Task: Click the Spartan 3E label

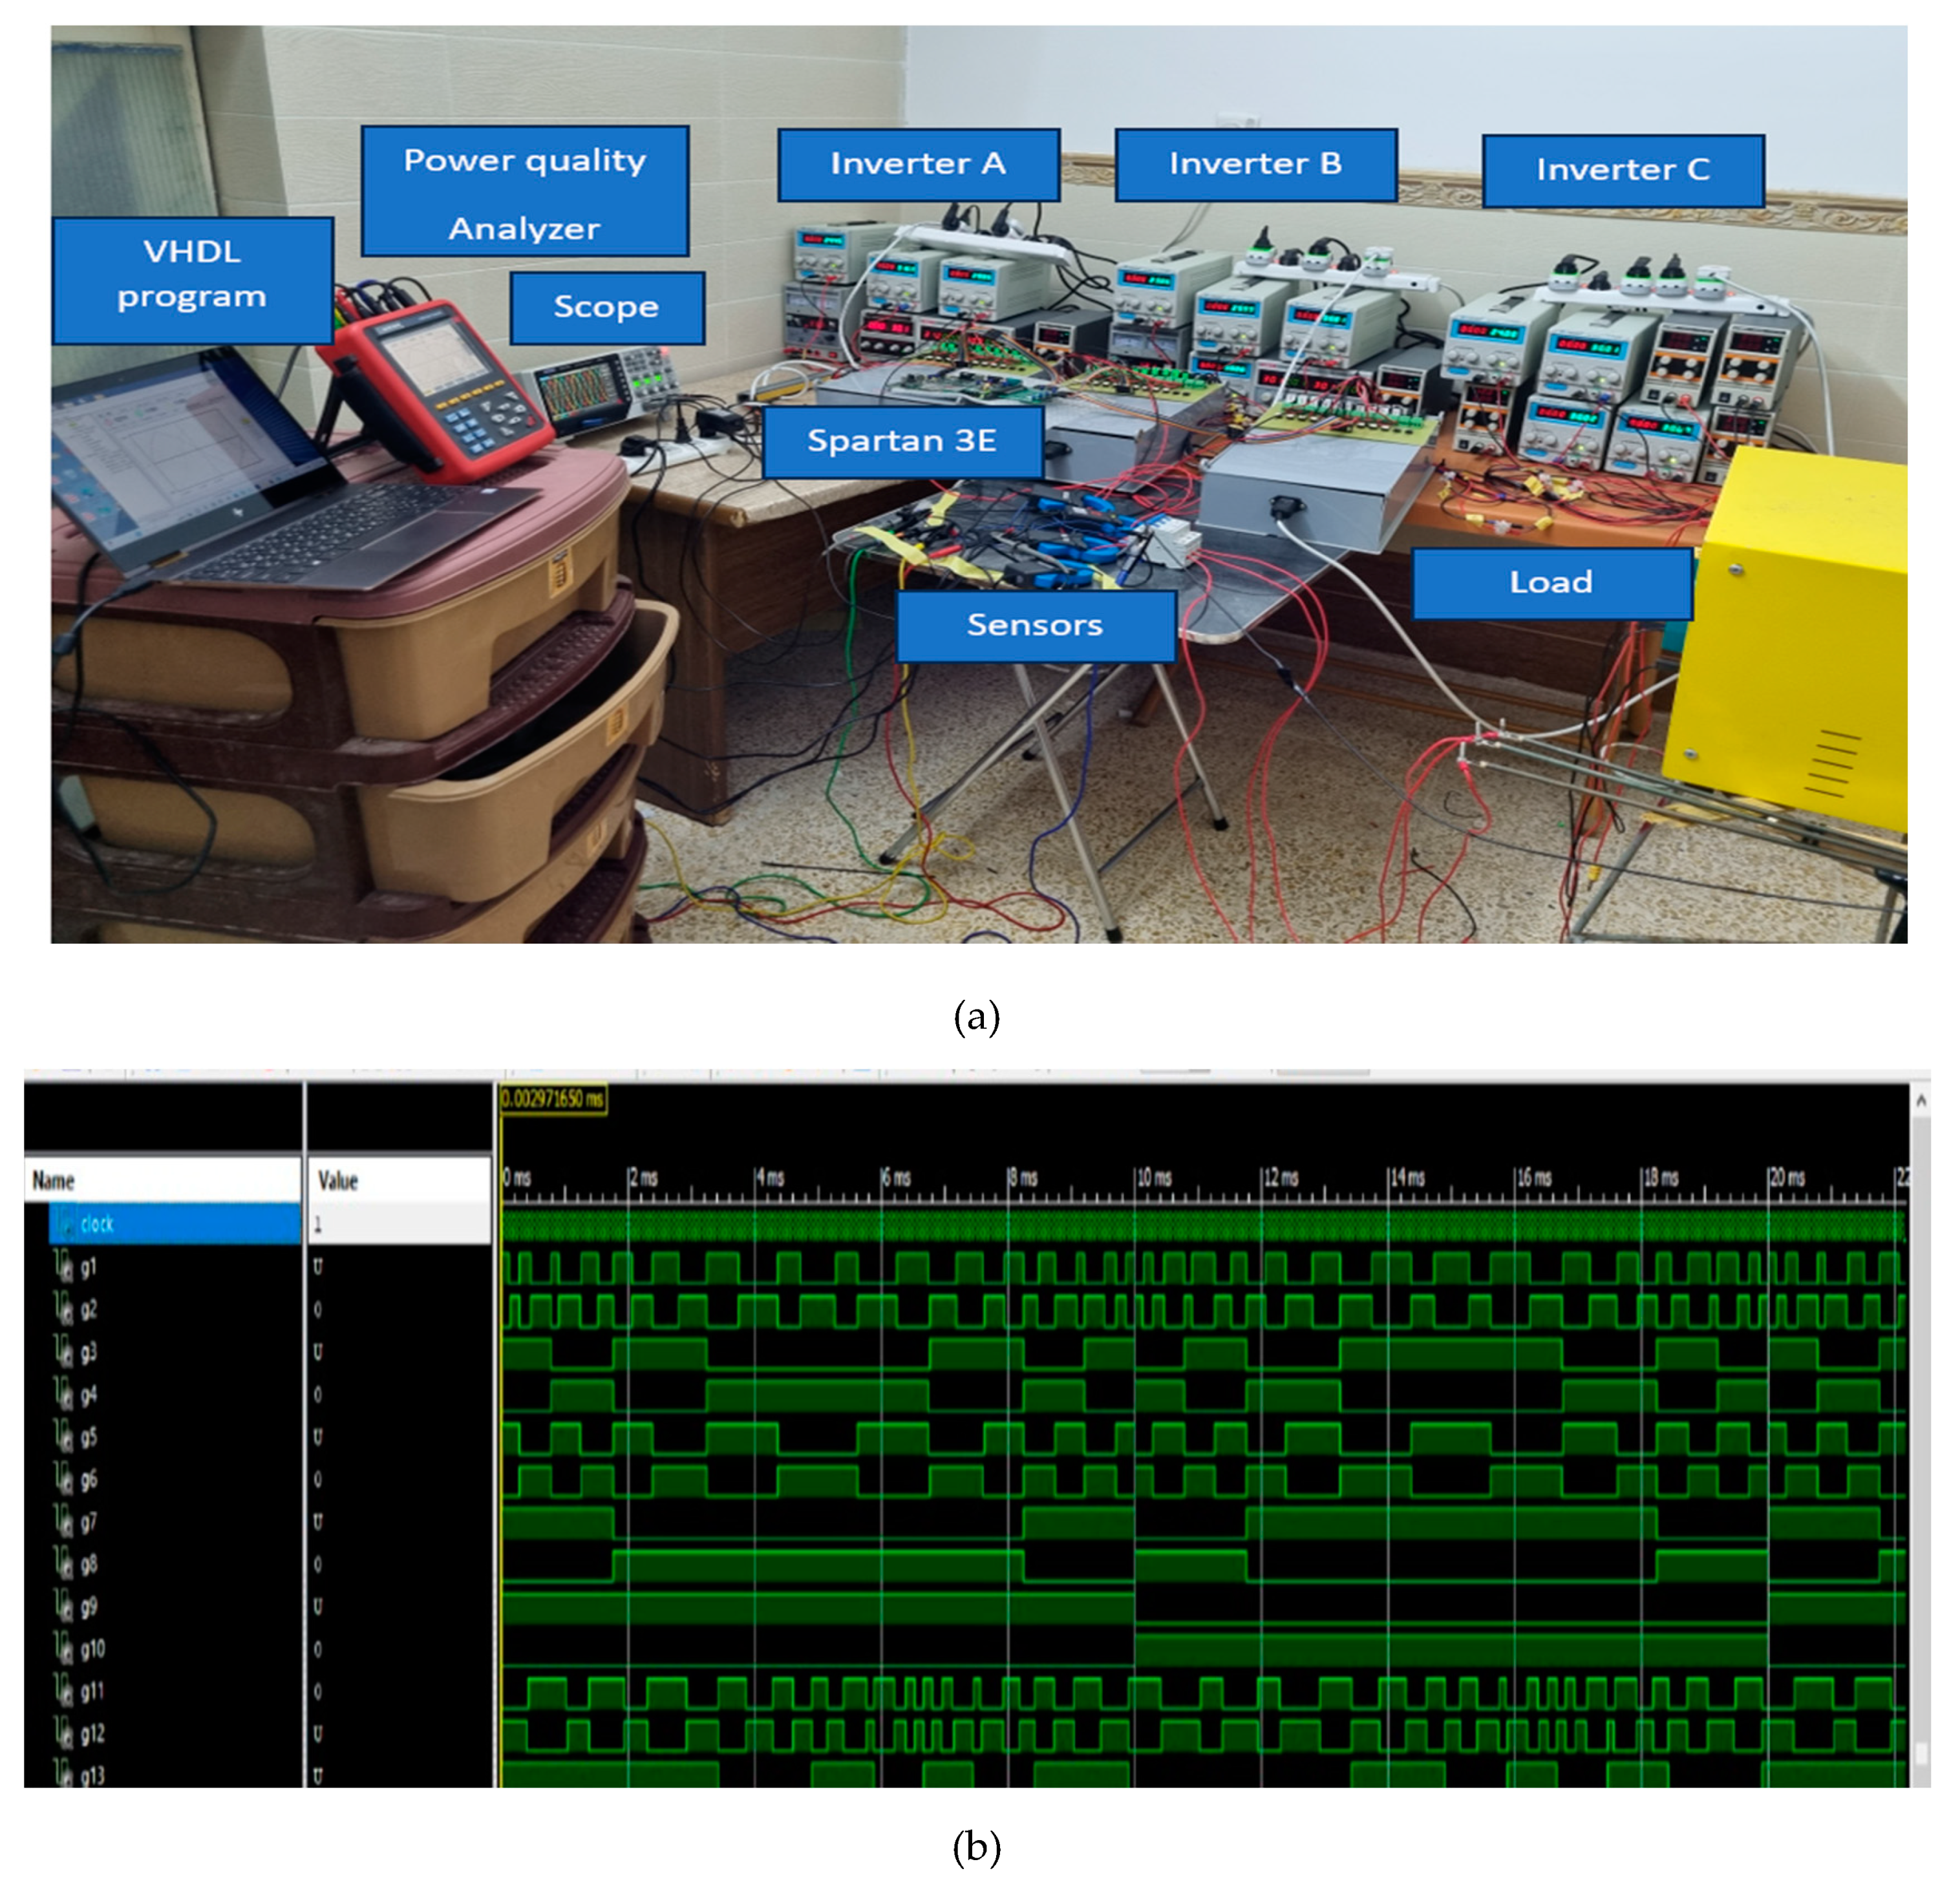Action: point(902,441)
